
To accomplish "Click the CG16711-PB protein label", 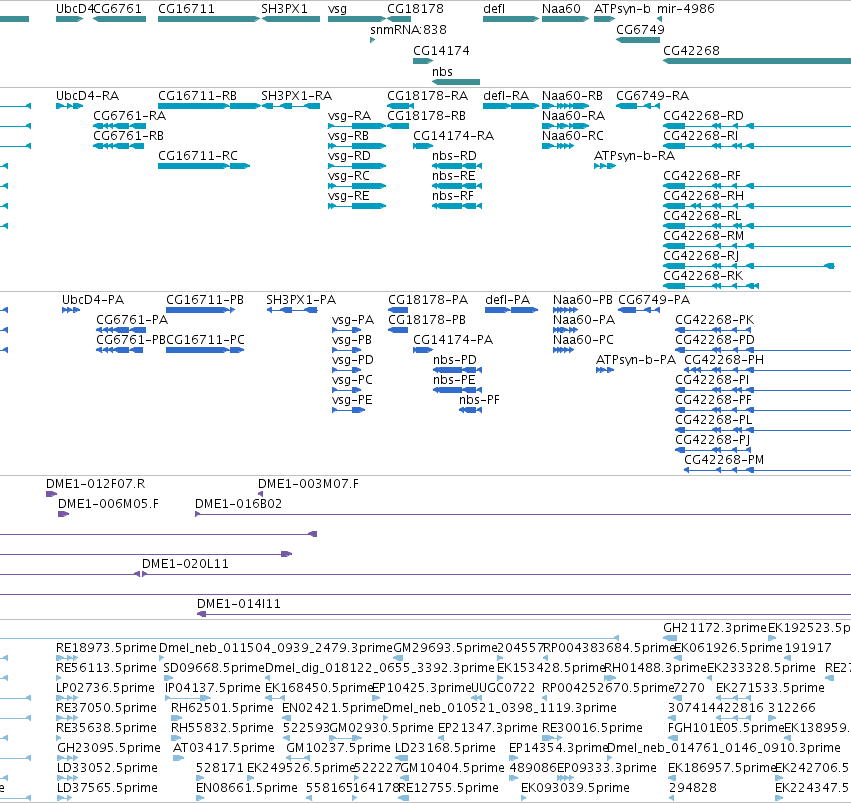I will pyautogui.click(x=205, y=300).
